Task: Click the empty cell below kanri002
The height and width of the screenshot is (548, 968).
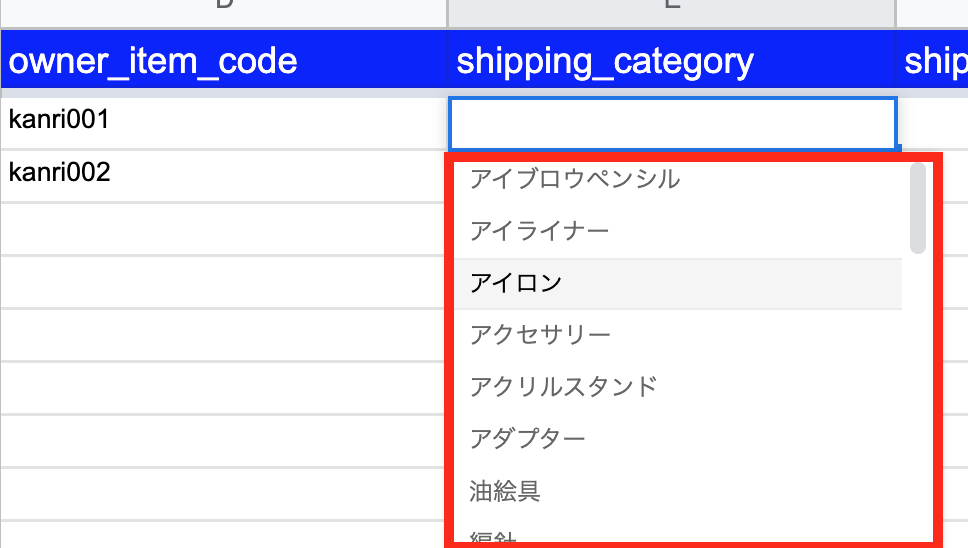Action: (223, 227)
